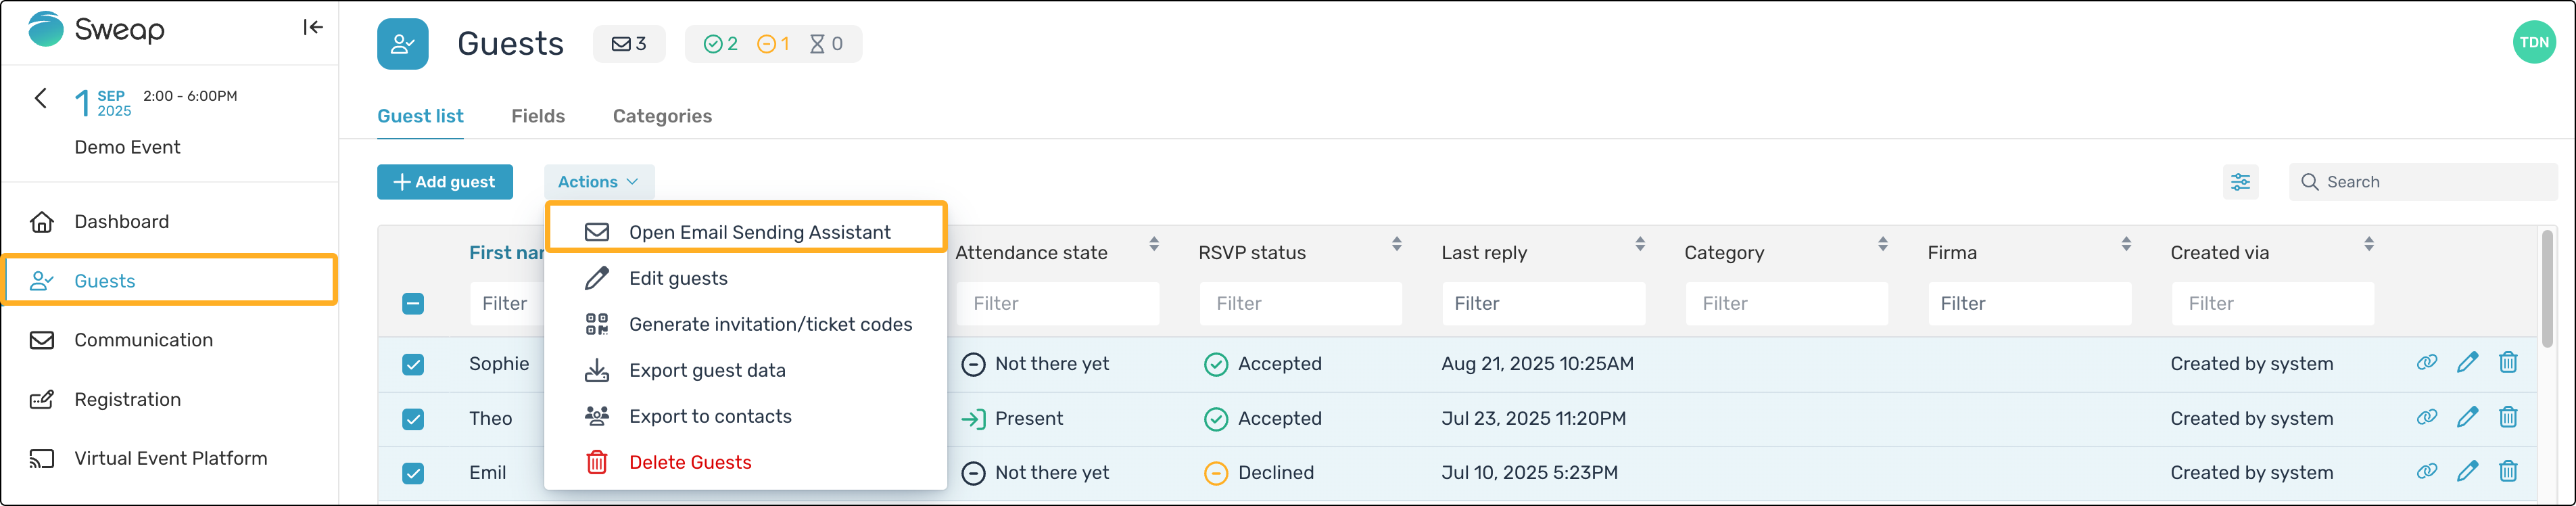The width and height of the screenshot is (2576, 506).
Task: Click the Add guest button
Action: pos(444,182)
